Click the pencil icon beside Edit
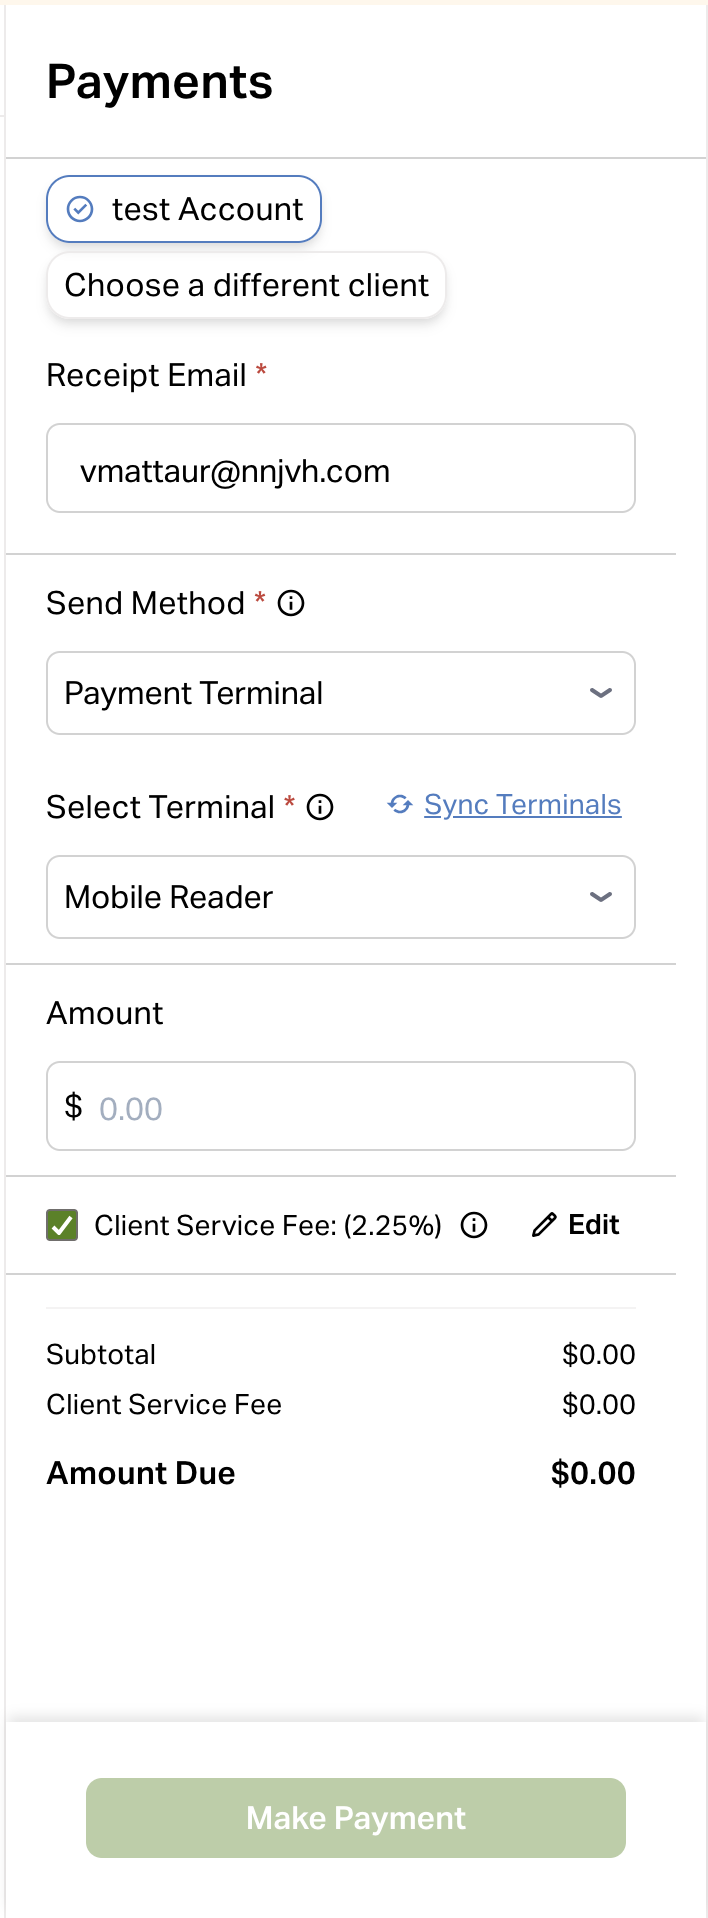Screen dimensions: 708x1918 544,1225
